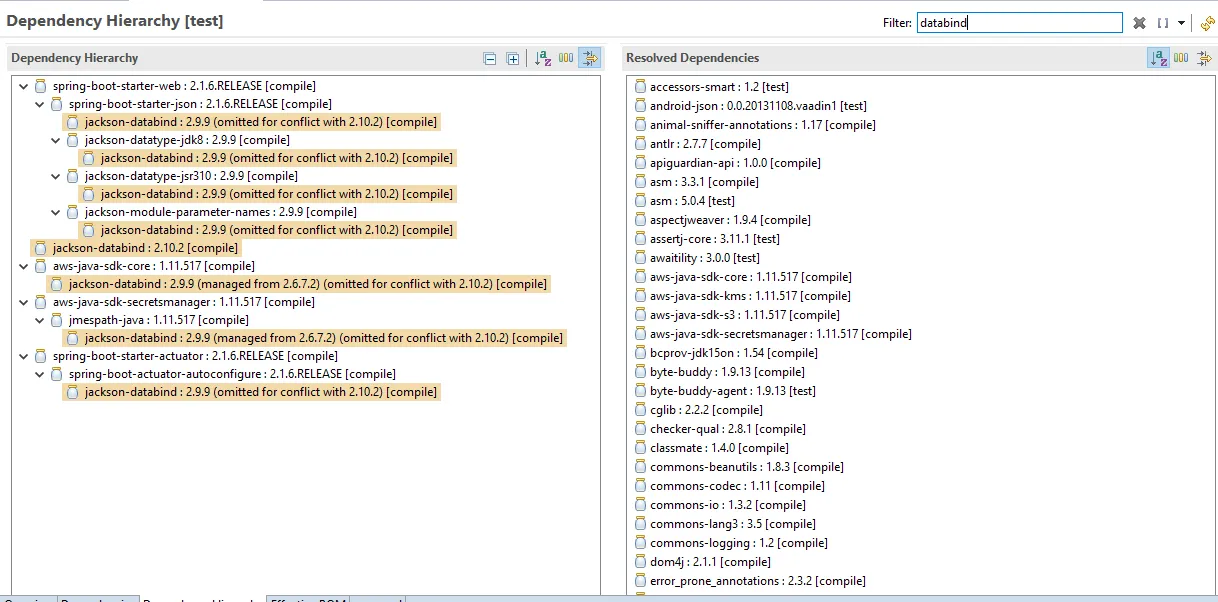Toggle alphabetical sort in Resolved Dependencies panel
The width and height of the screenshot is (1218, 602).
click(1158, 58)
